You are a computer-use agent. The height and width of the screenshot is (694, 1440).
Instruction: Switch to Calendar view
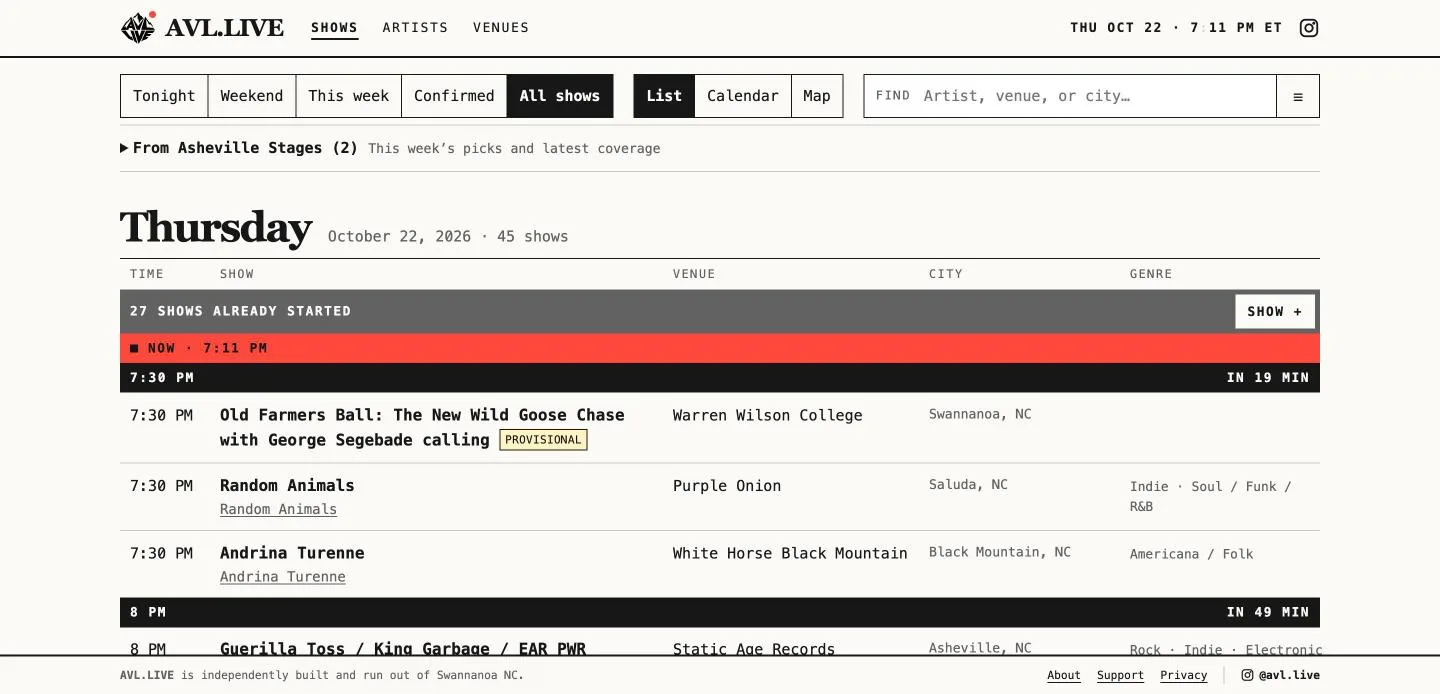[x=743, y=96]
